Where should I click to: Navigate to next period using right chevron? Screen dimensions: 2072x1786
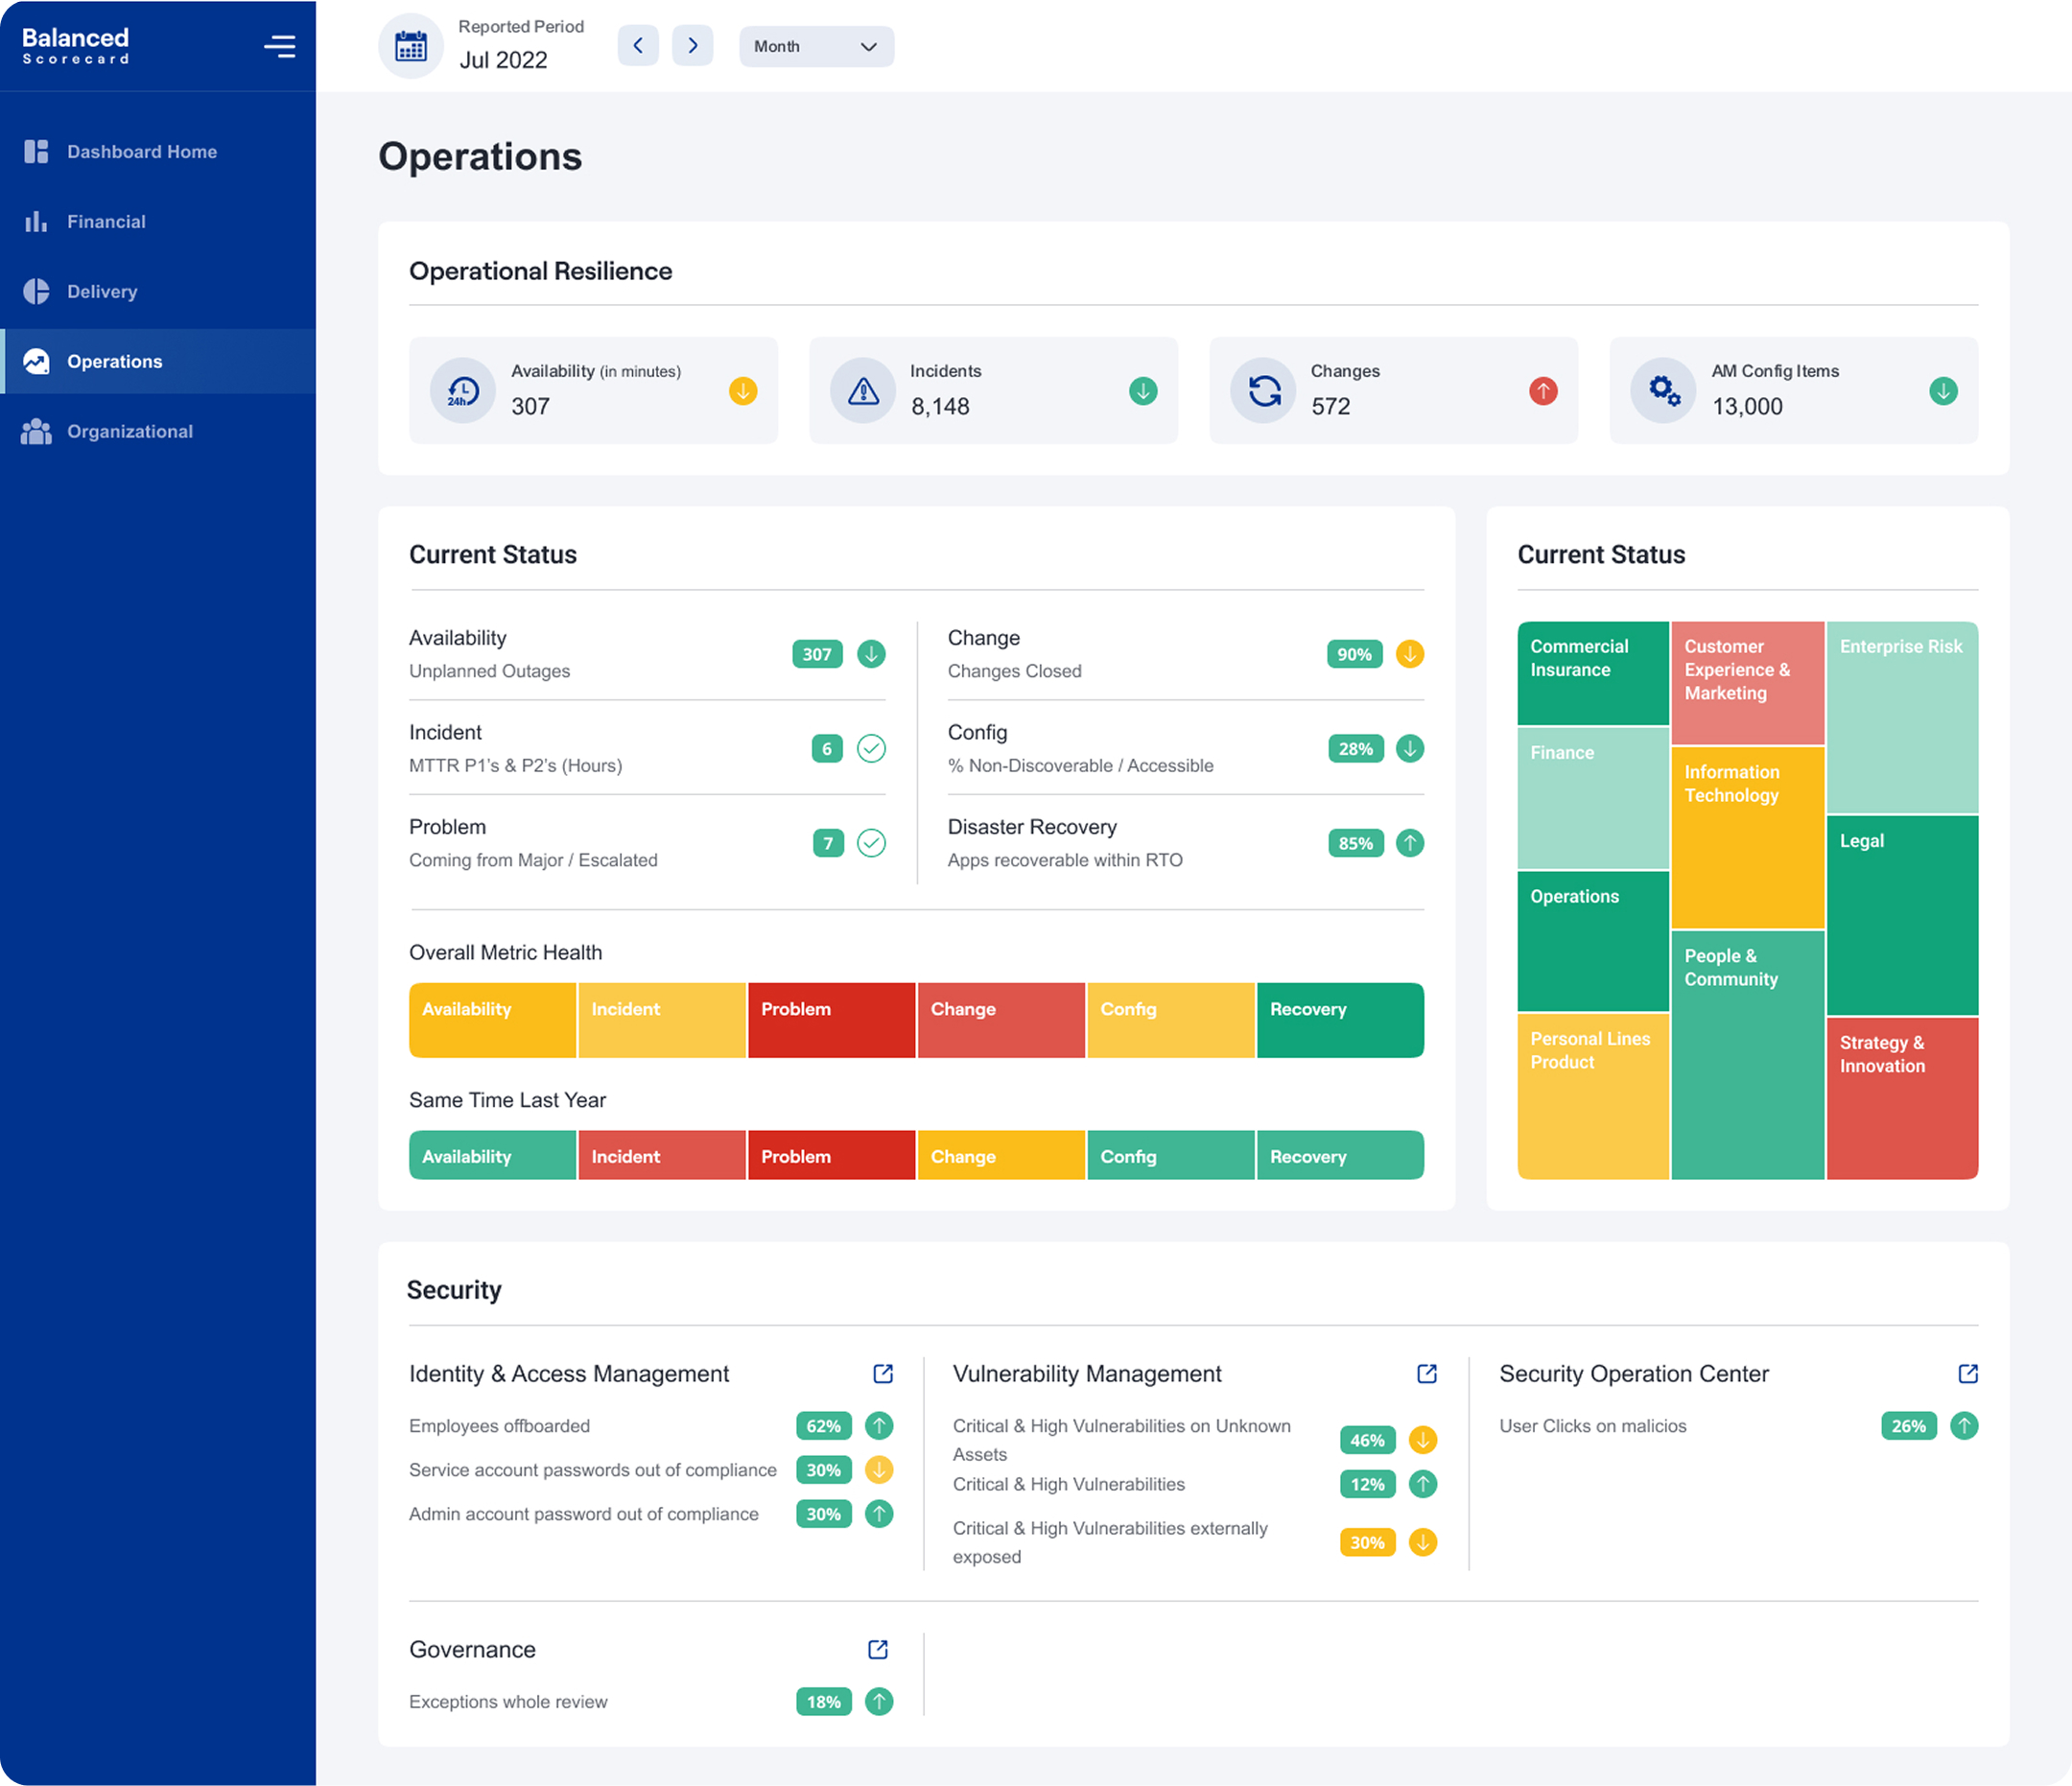pos(692,45)
